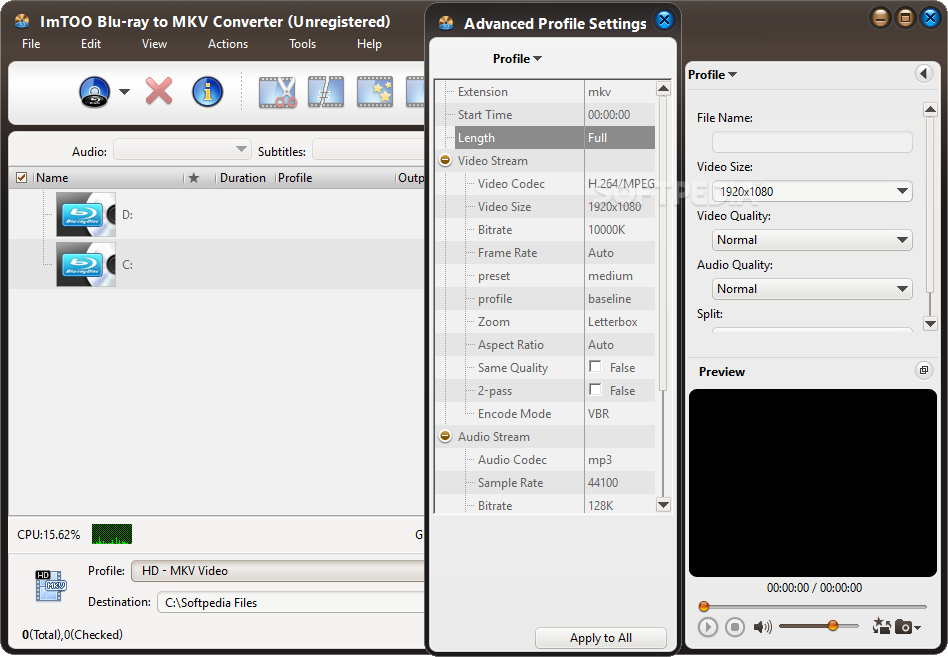Click the Sample Rate 44100 value
This screenshot has height=657, width=948.
point(620,482)
